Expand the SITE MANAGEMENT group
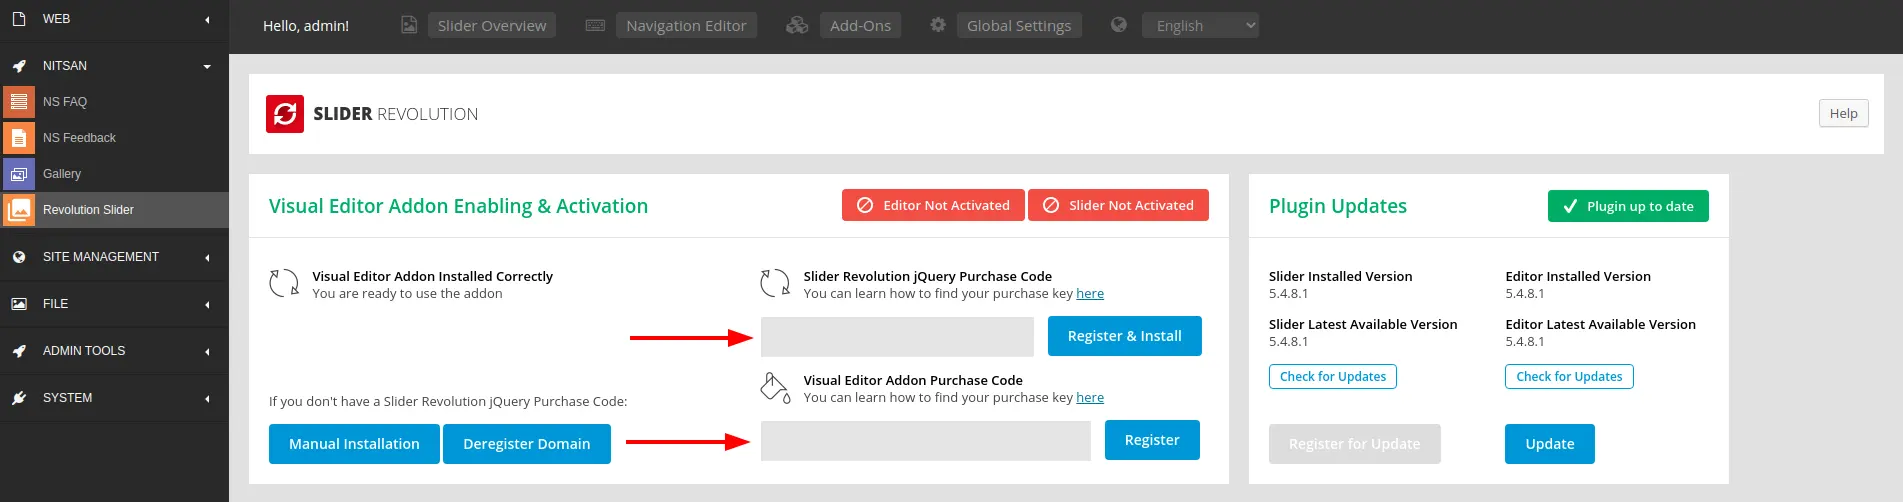Image resolution: width=1903 pixels, height=502 pixels. click(207, 257)
